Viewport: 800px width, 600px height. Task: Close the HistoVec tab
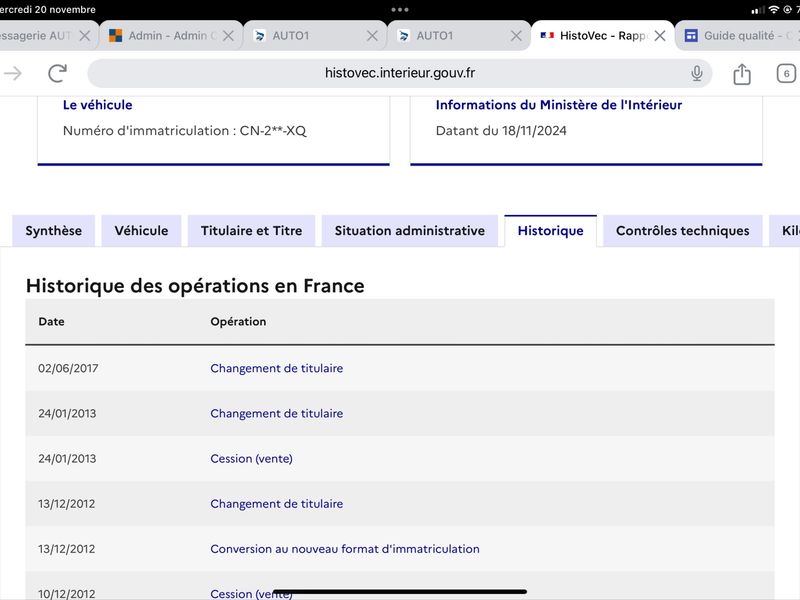pyautogui.click(x=660, y=36)
